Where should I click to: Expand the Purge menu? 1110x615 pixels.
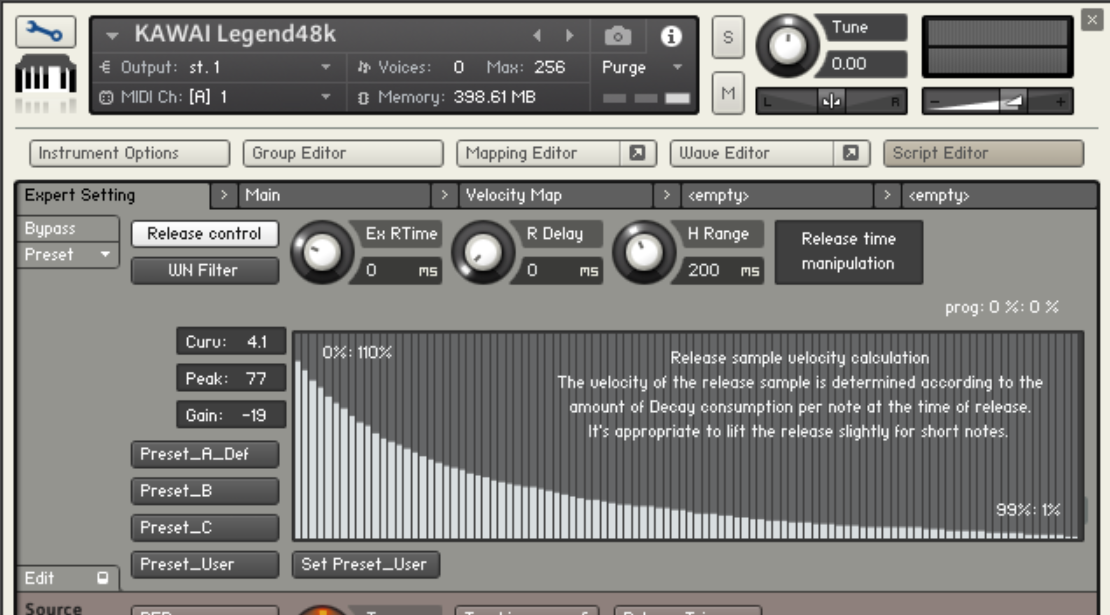(642, 68)
